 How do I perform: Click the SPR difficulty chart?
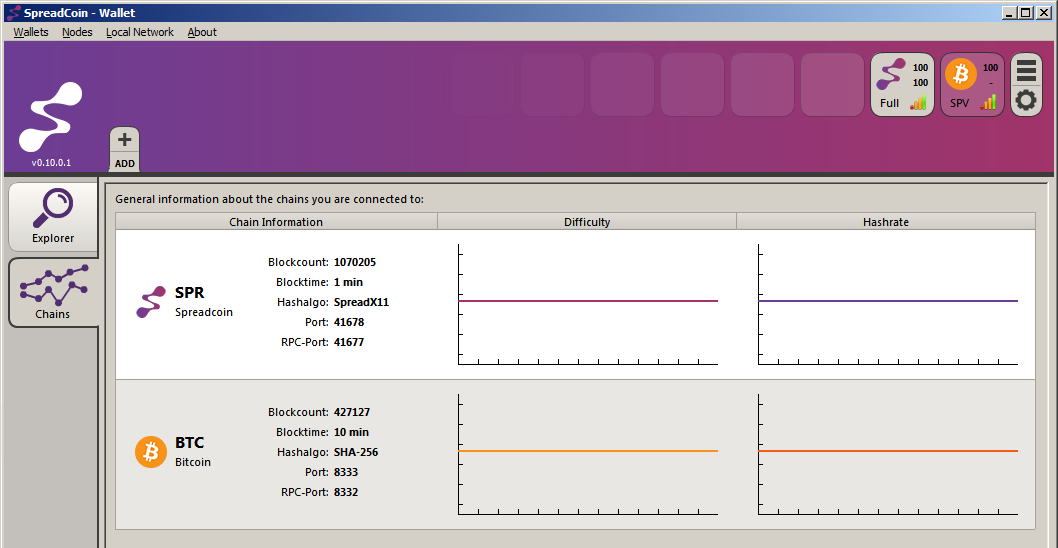tap(588, 304)
